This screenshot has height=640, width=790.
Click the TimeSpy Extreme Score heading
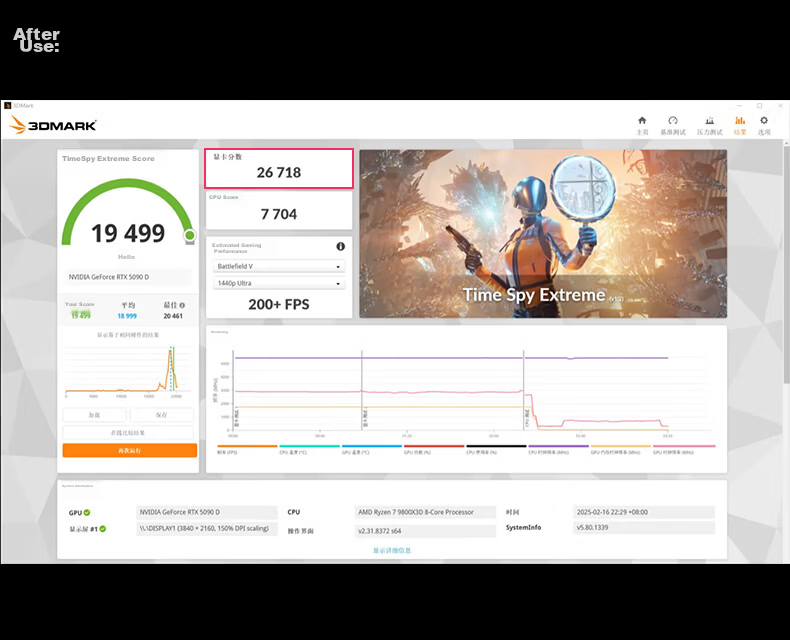click(x=108, y=158)
